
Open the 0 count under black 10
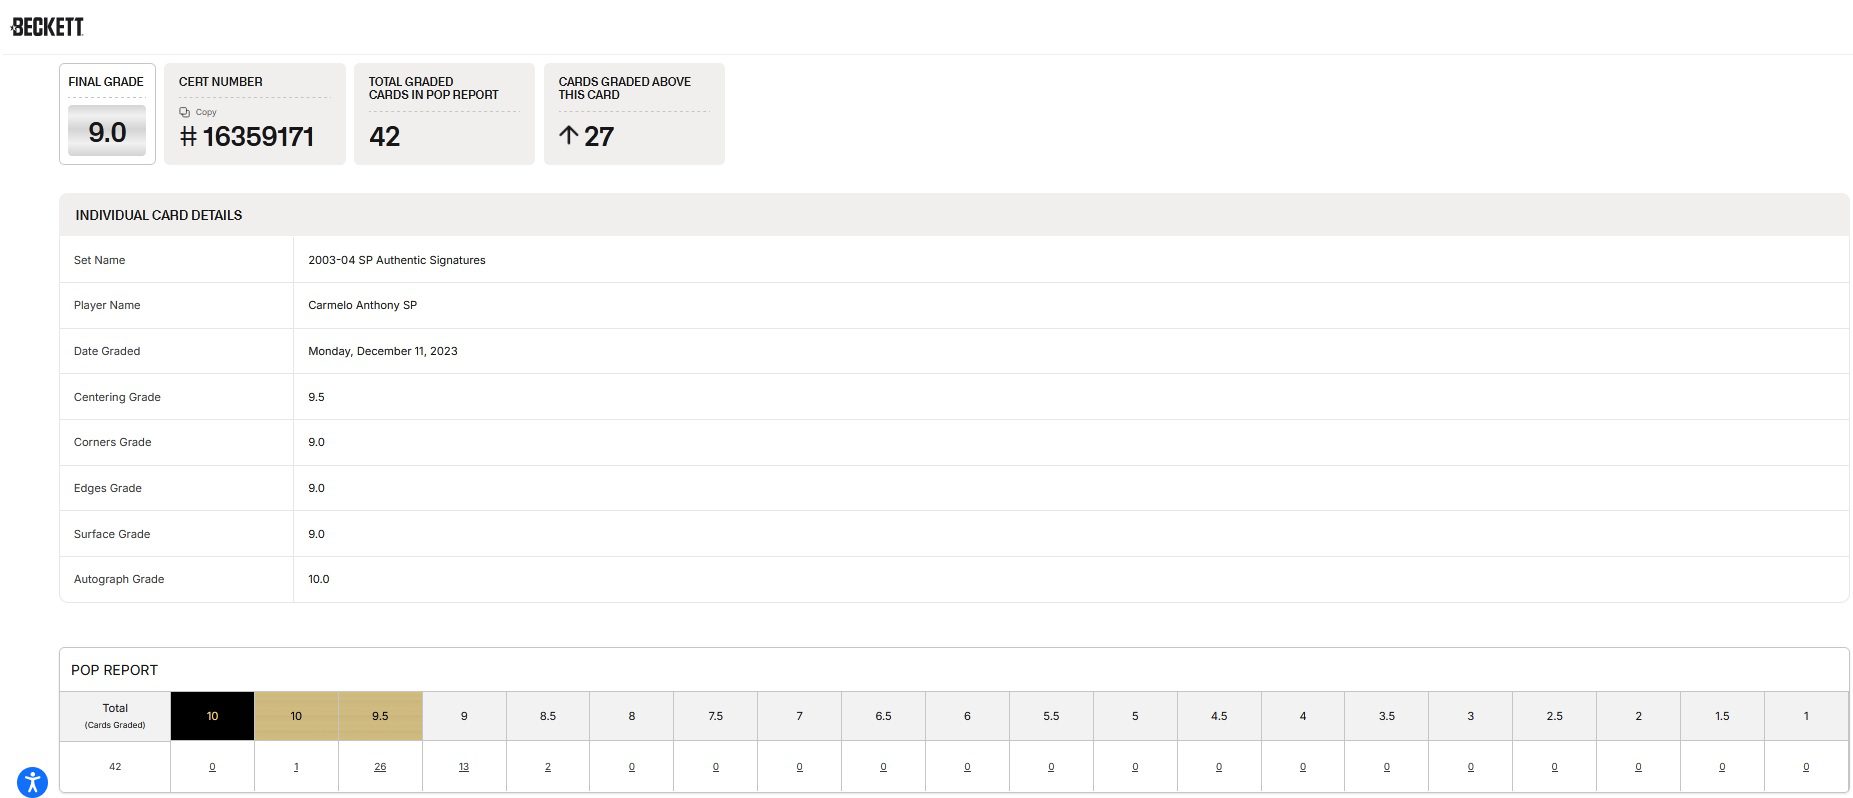pos(212,767)
